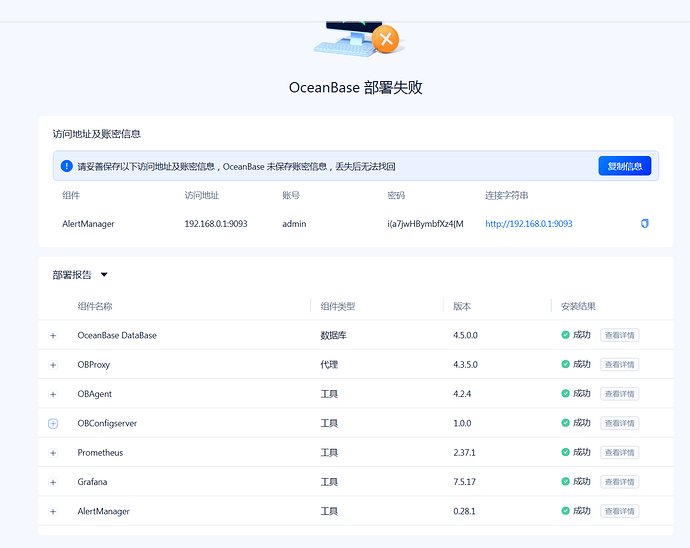Select the AlertManager password text
This screenshot has height=548, width=690.
425,224
